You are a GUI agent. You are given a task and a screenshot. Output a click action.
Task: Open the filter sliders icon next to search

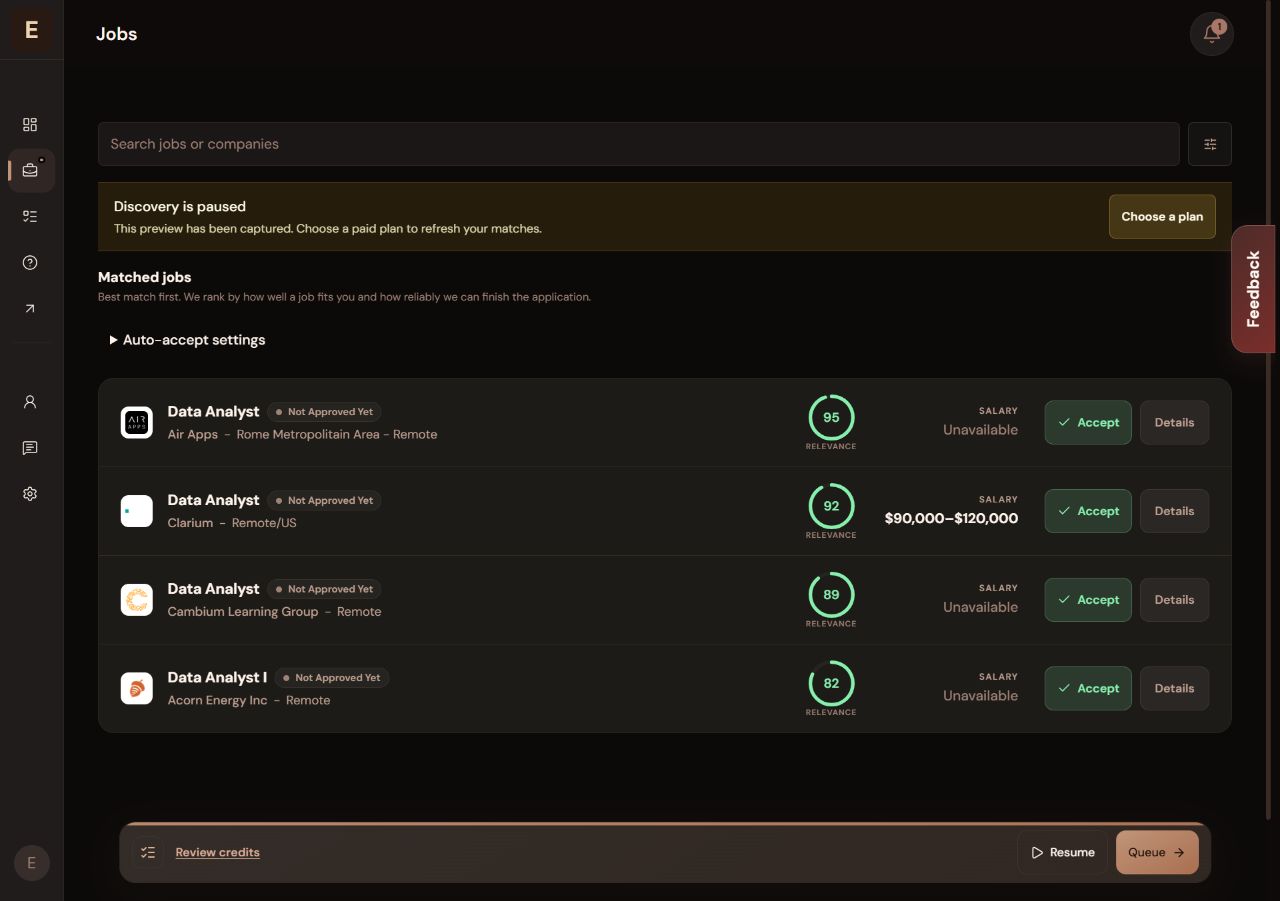point(1210,144)
